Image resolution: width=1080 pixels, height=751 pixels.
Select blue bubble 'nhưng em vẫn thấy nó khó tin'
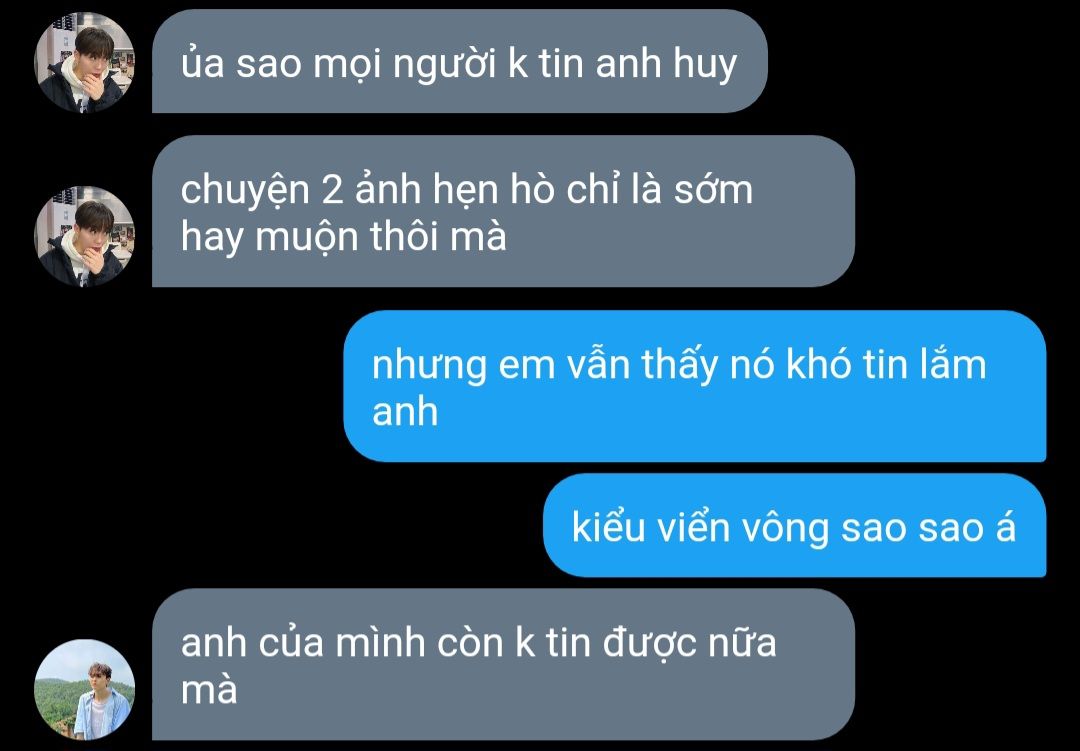695,386
